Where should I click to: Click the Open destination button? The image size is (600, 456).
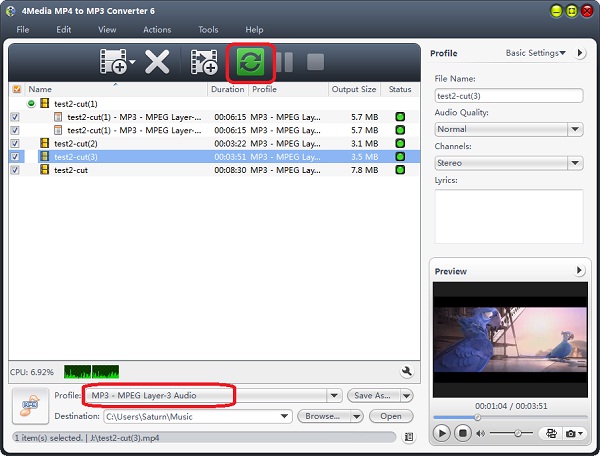391,416
